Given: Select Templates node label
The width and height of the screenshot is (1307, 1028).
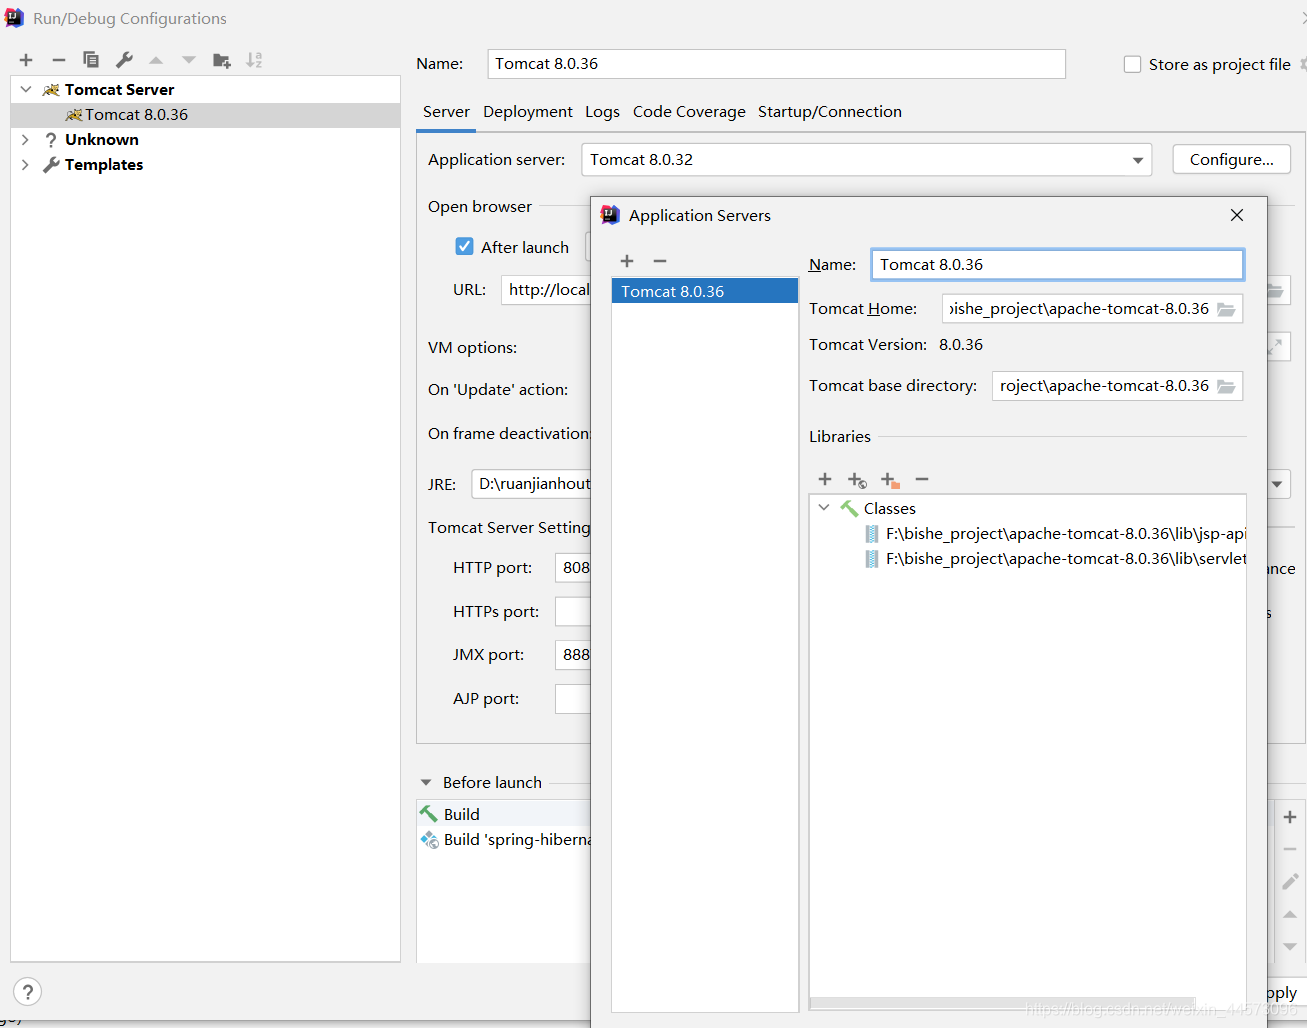Looking at the screenshot, I should coord(104,165).
